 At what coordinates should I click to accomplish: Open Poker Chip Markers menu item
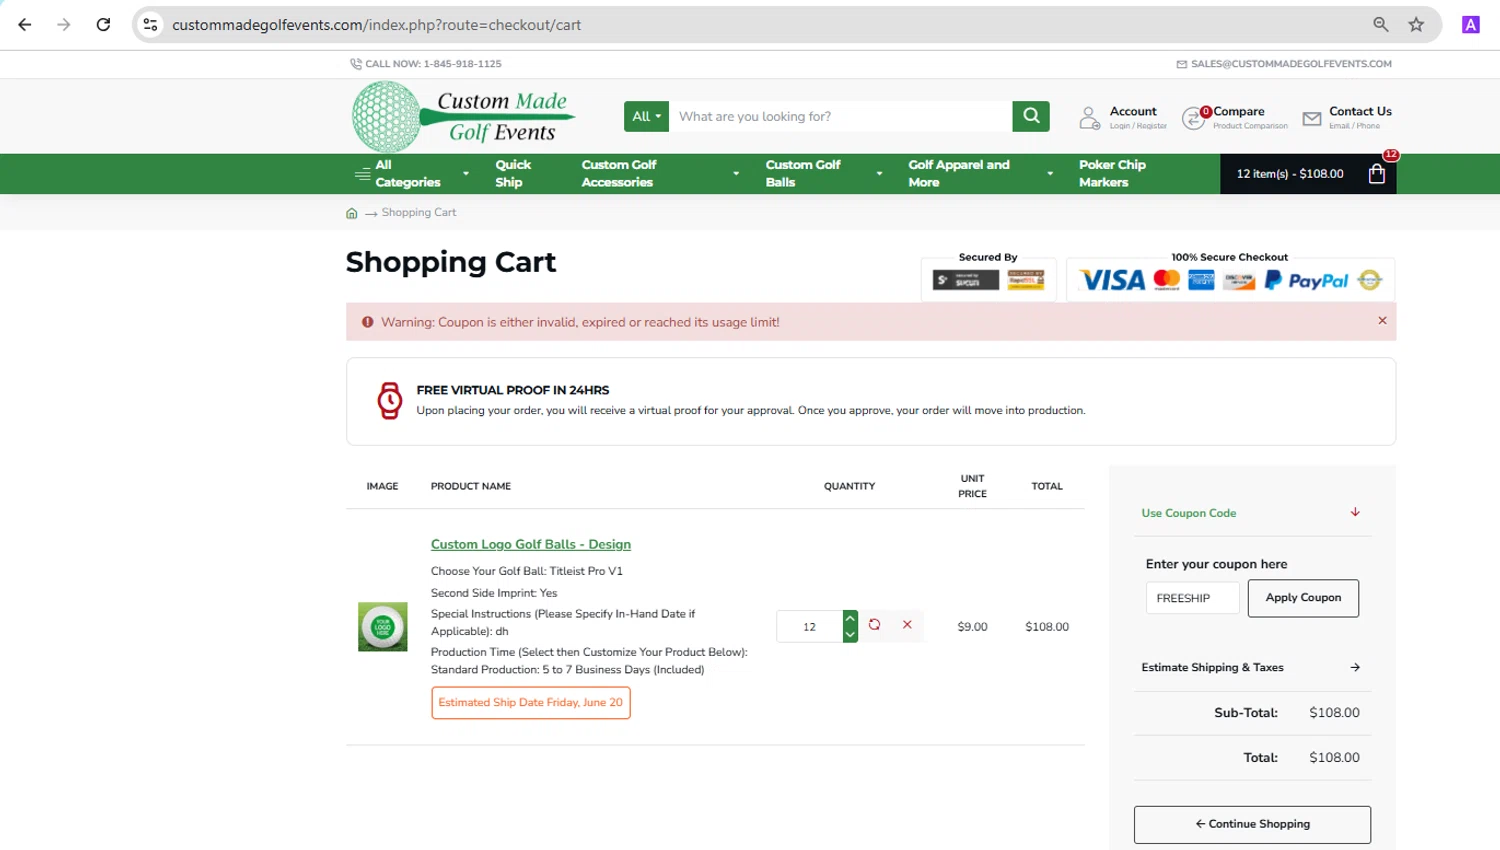coord(1112,173)
